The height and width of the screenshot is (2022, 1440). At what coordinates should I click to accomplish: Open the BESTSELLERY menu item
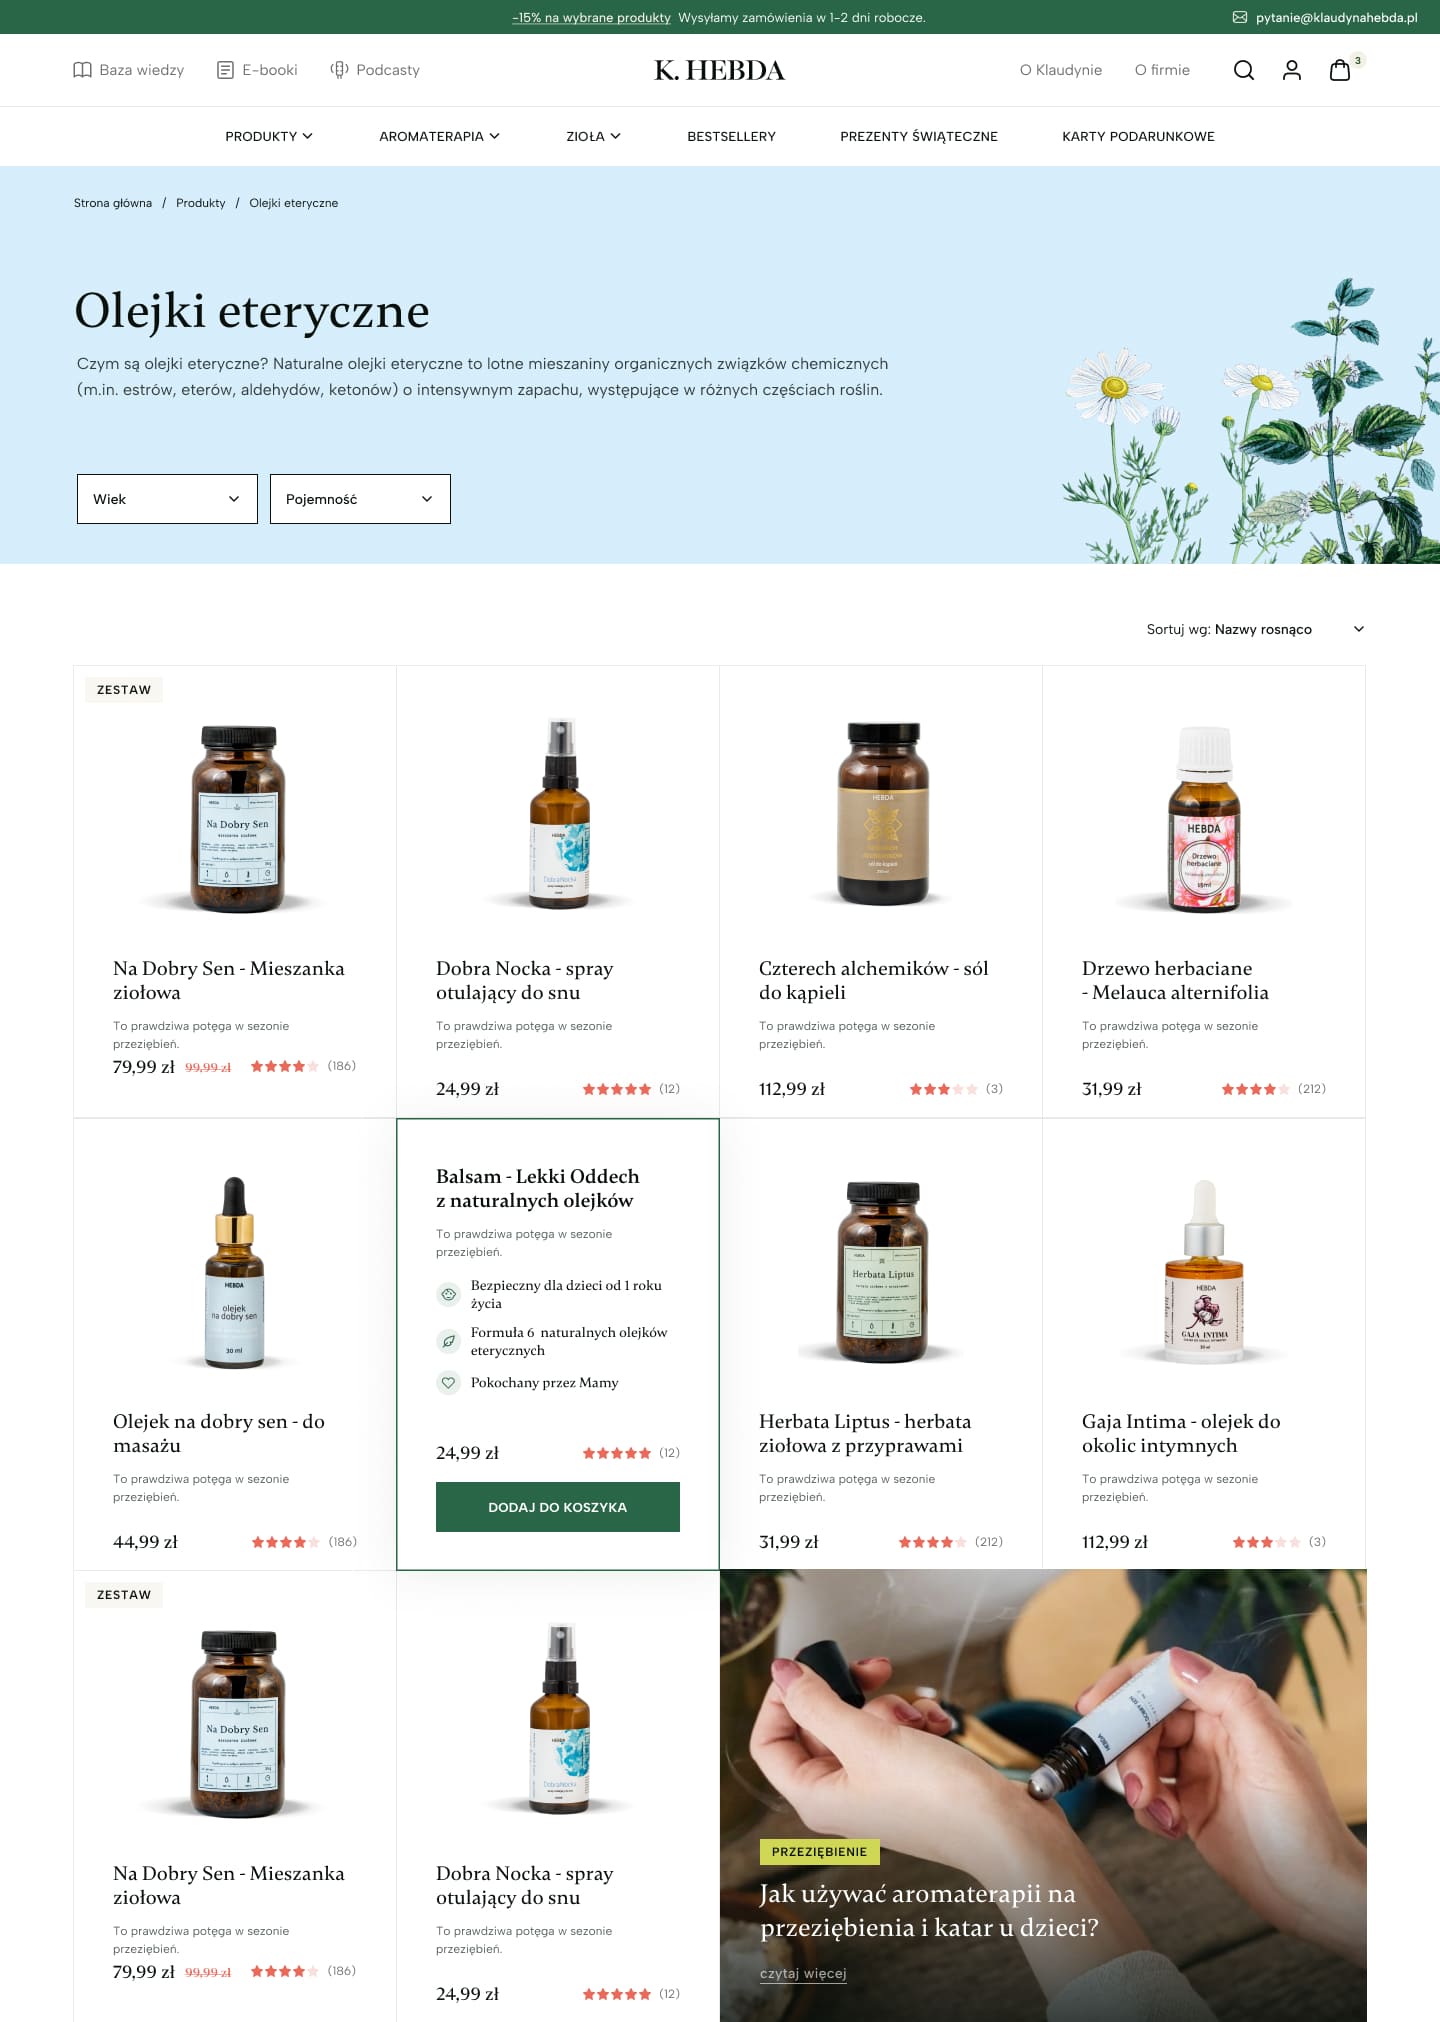point(731,136)
